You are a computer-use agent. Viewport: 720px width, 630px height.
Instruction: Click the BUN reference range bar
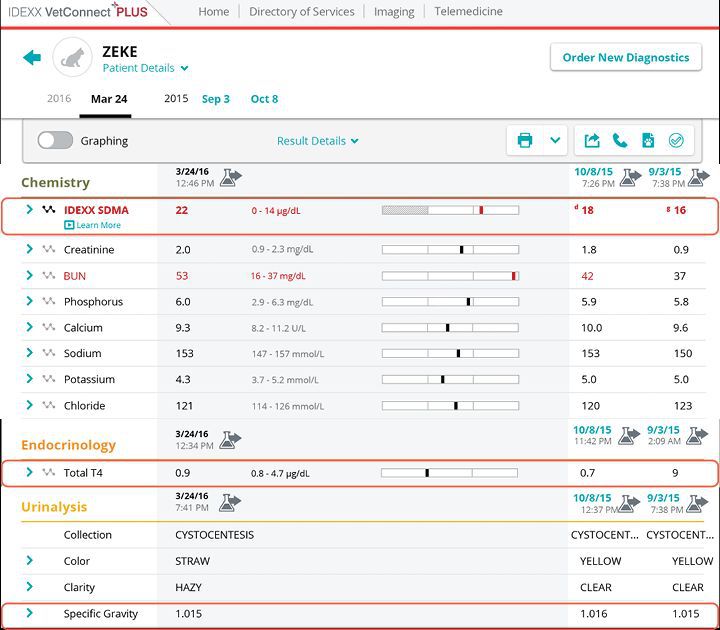point(450,276)
